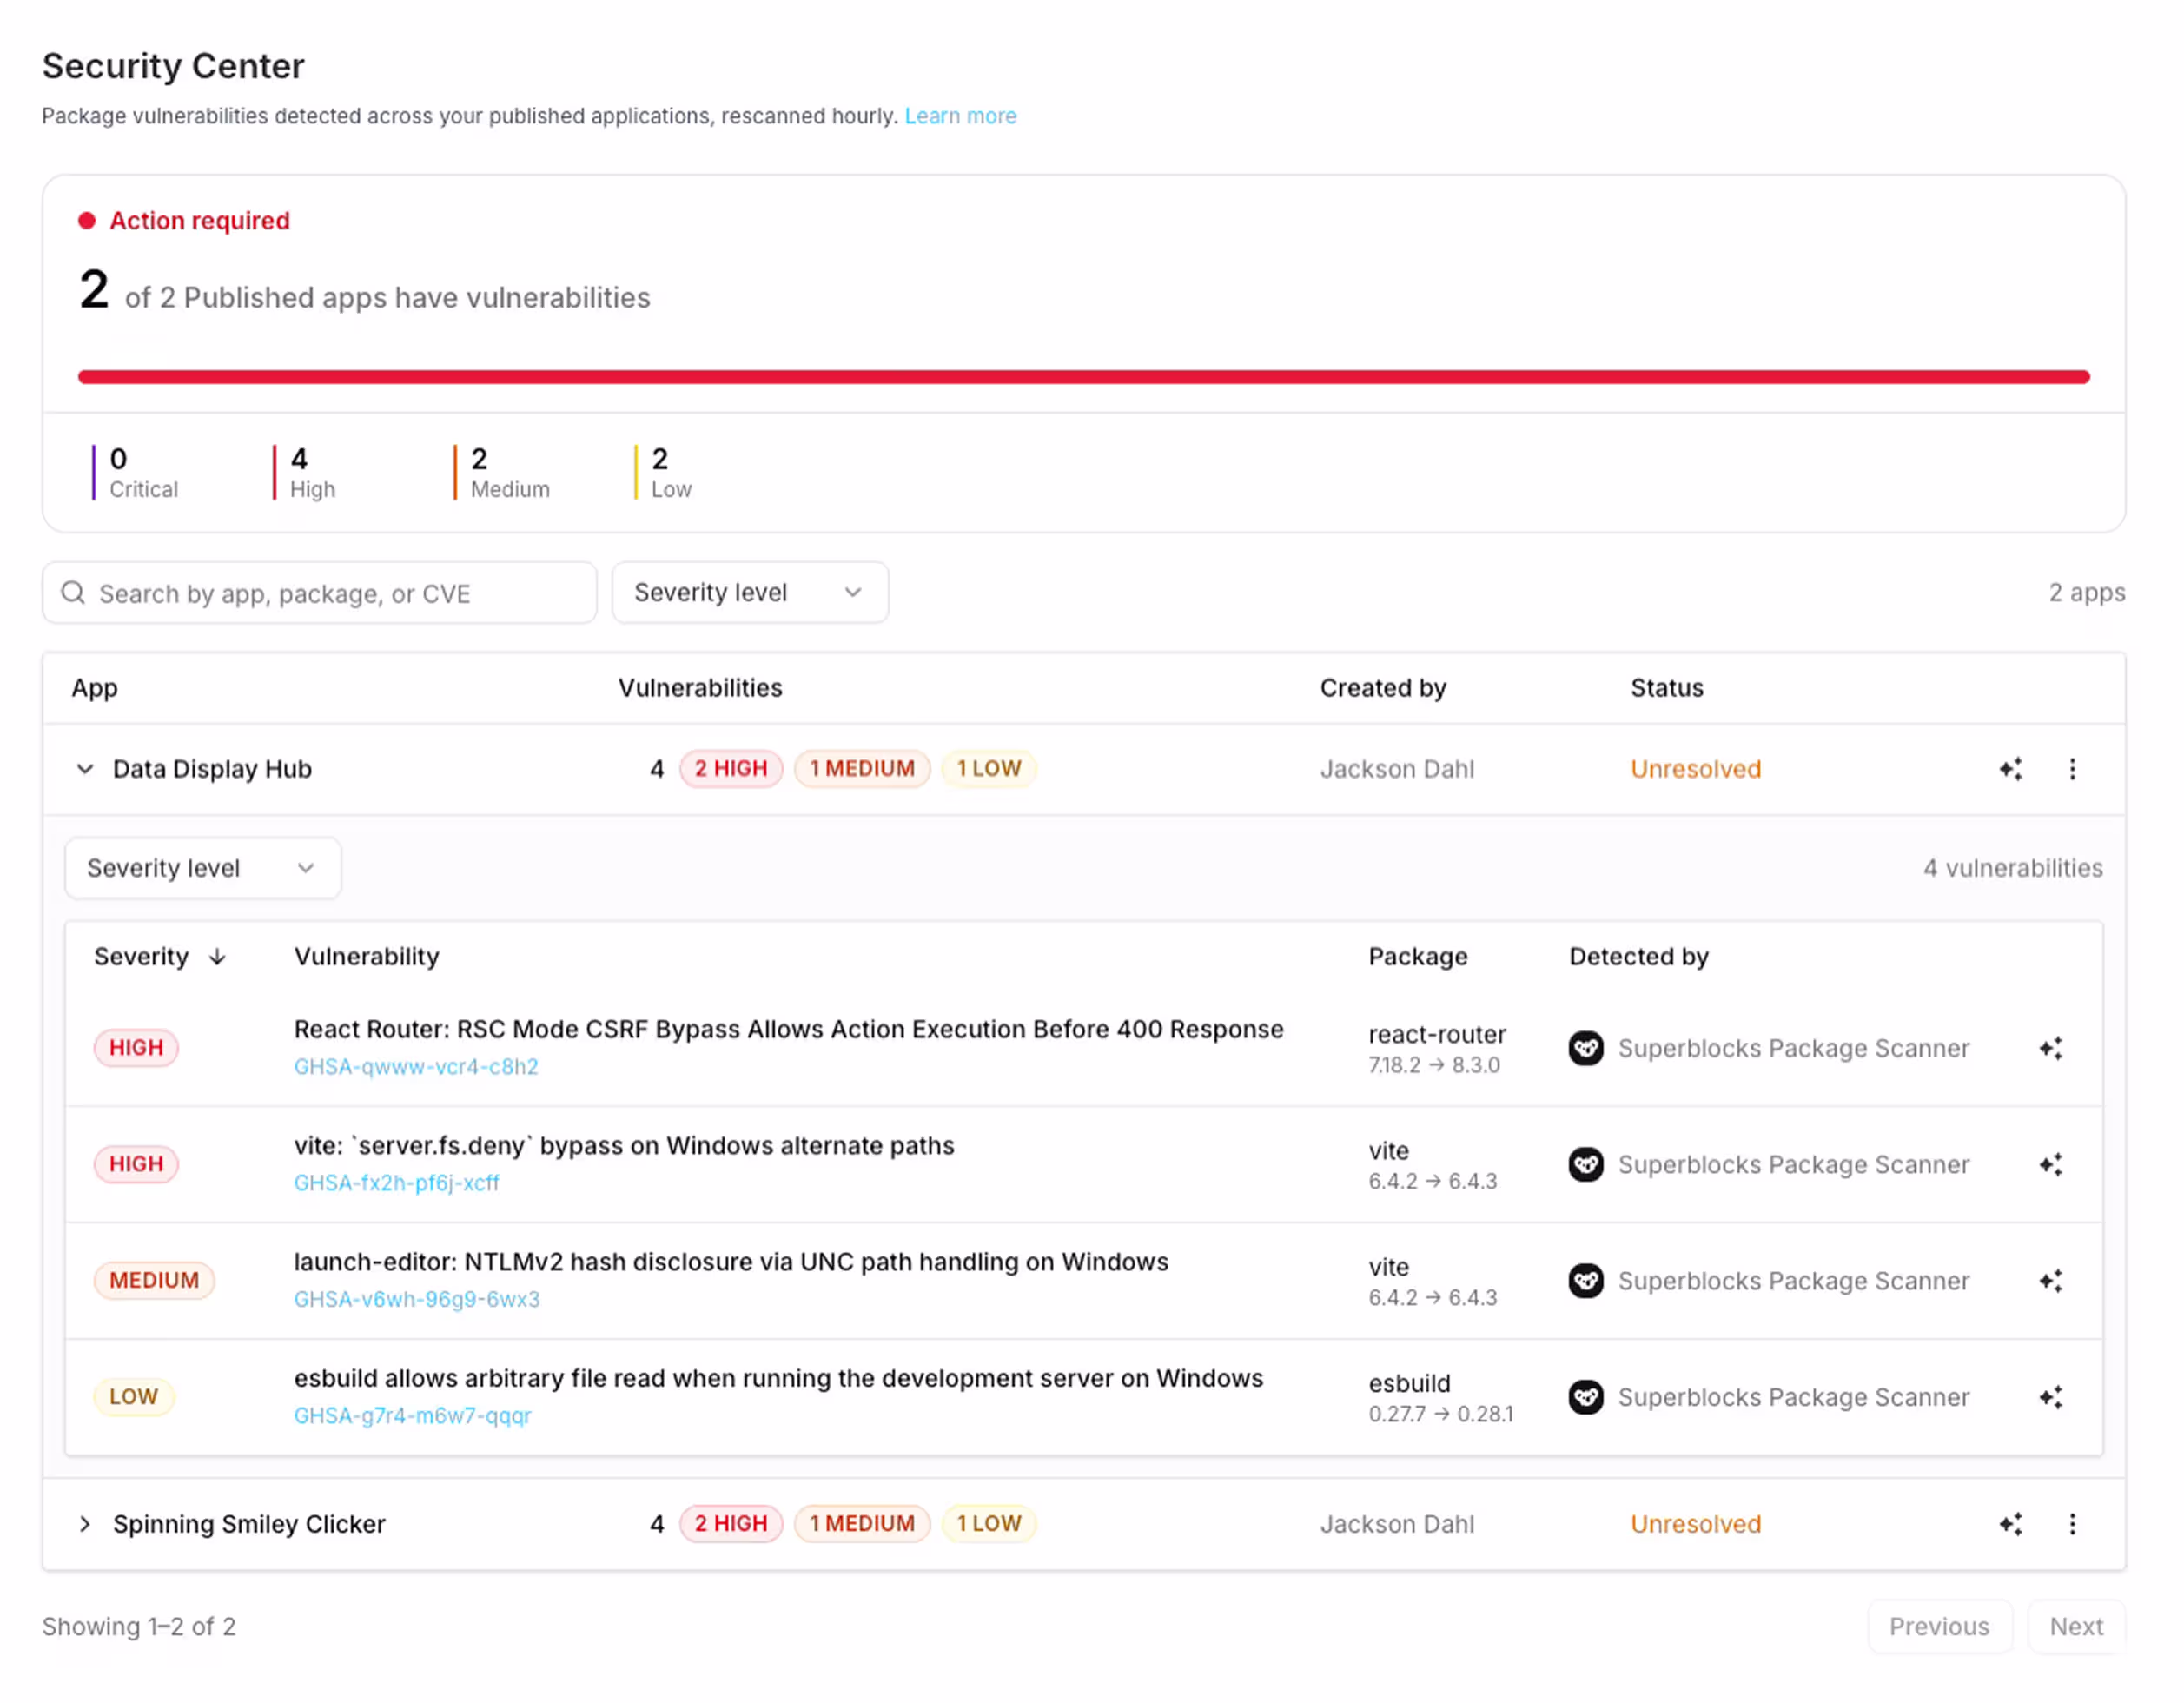Viewport: 2184px width, 1703px height.
Task: Open more options menu for Data Display Hub
Action: tap(2073, 769)
